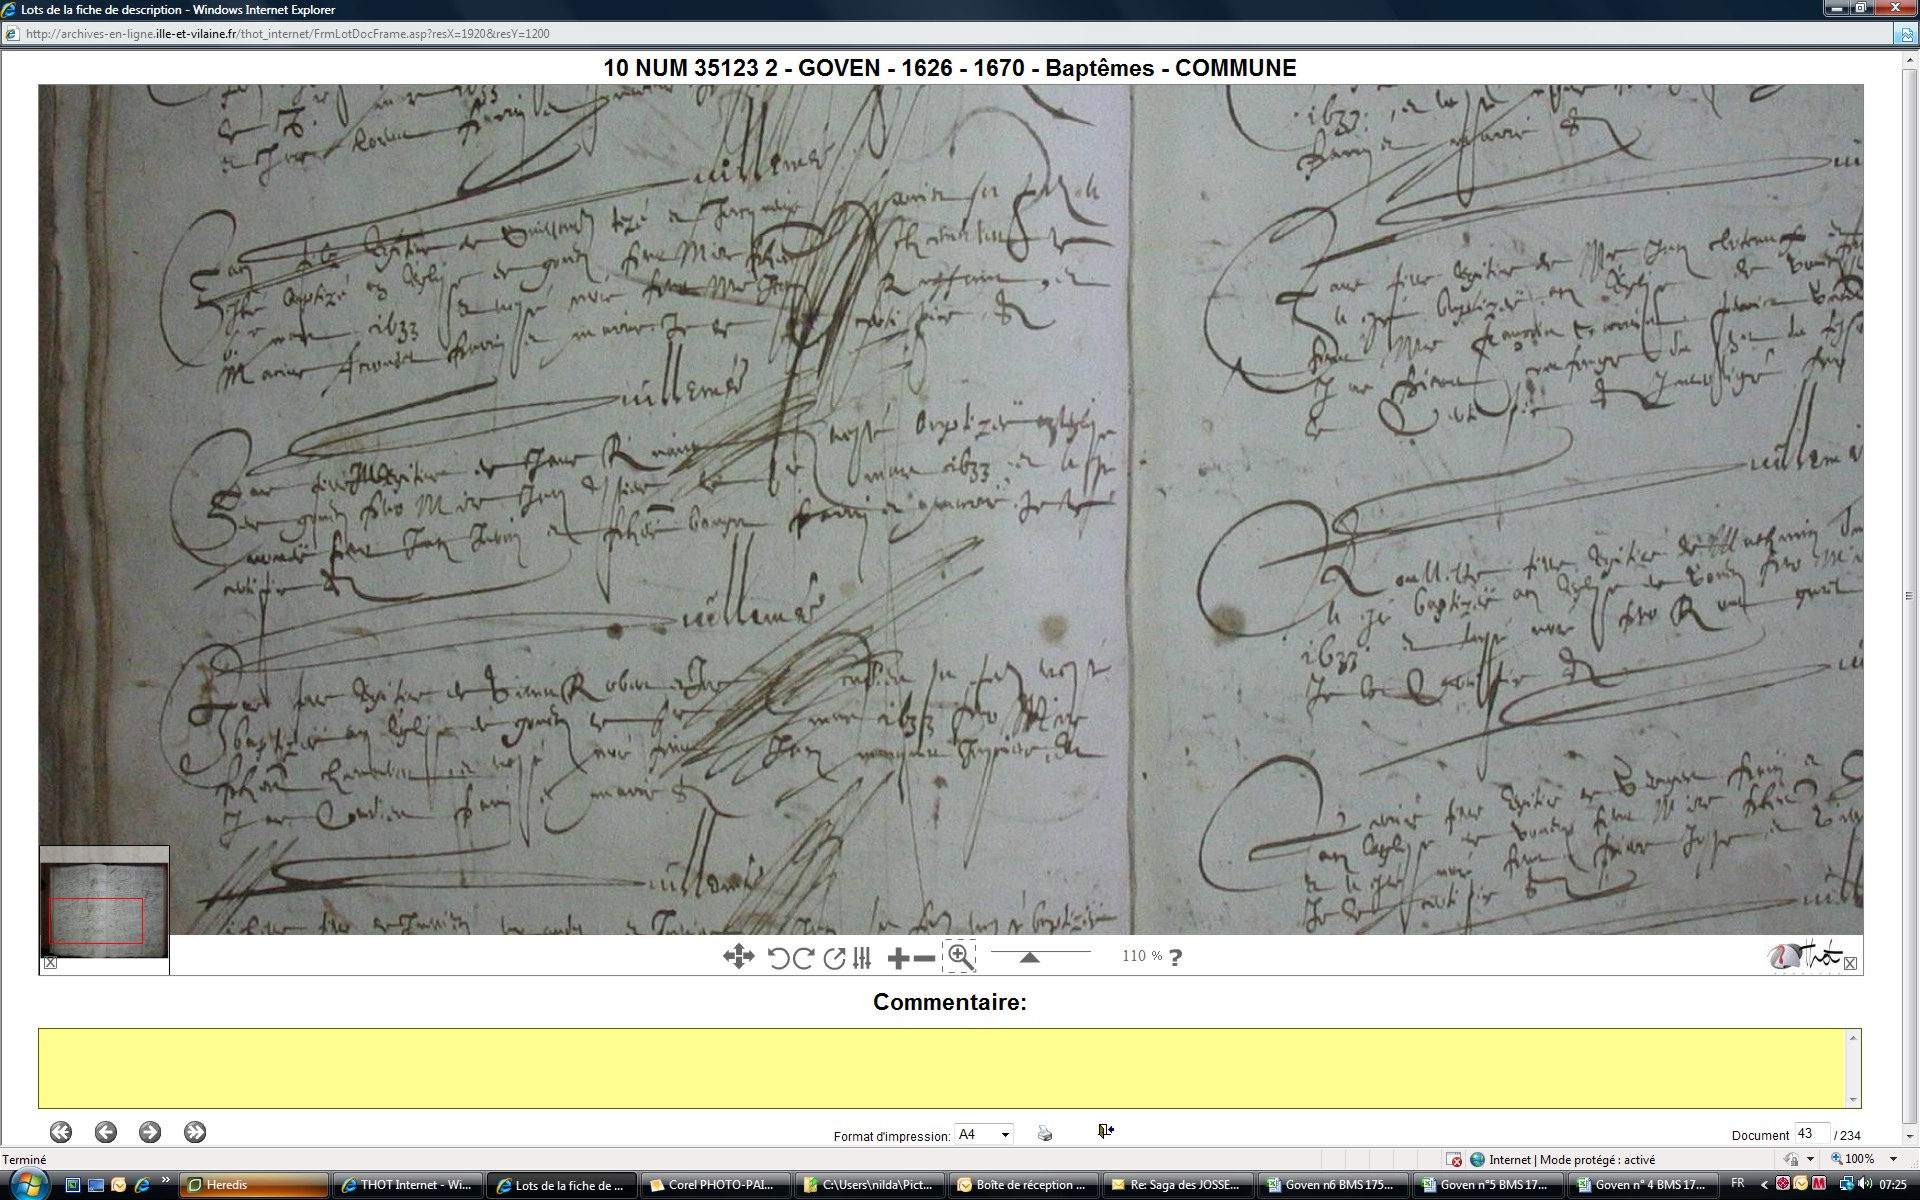Expand the browser zoom 100% dropdown
1920x1200 pixels.
pos(1893,1159)
